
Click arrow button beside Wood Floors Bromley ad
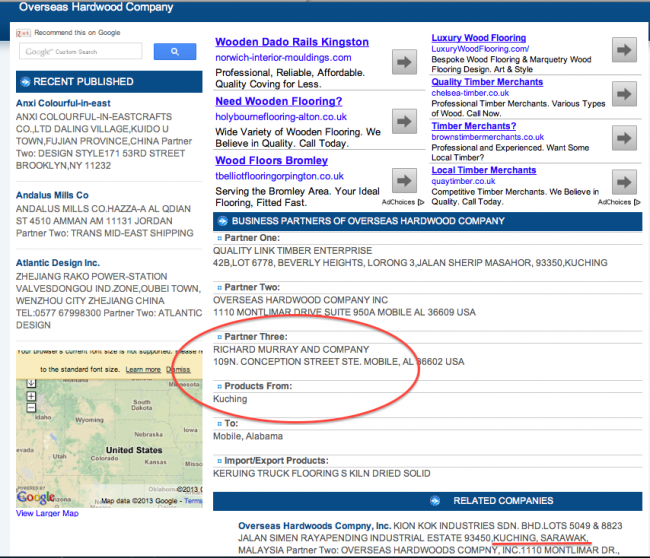(x=404, y=180)
